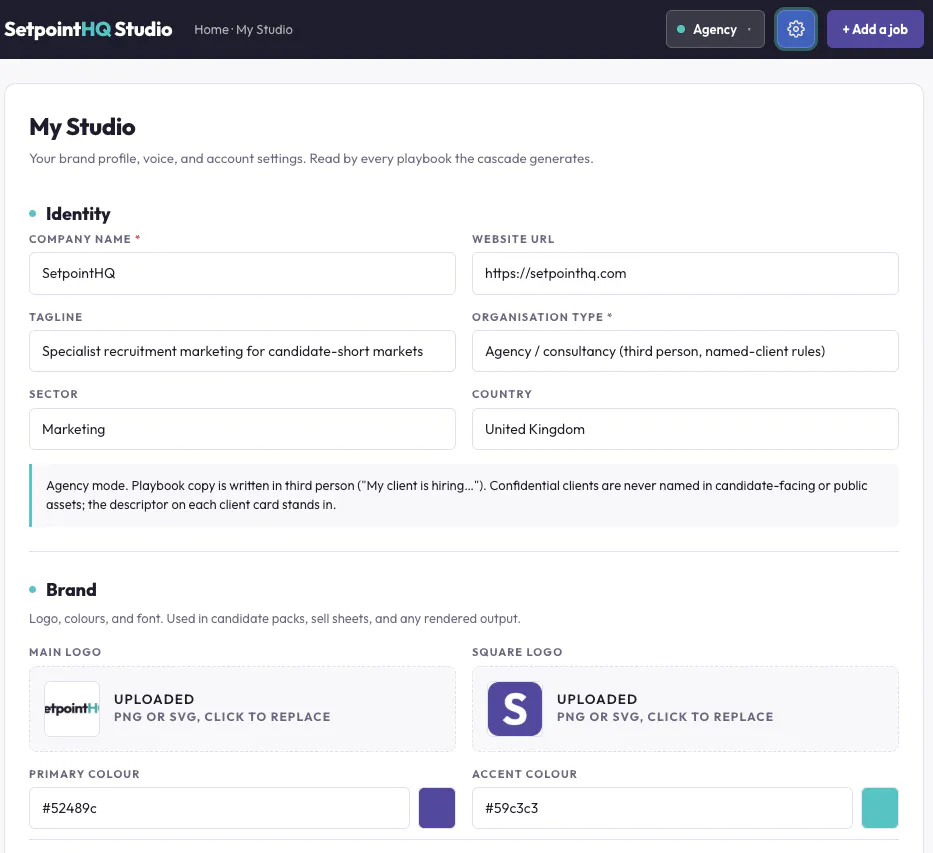Screen dimensions: 933x853
Task: Click into the Tagline field
Action: (x=242, y=352)
